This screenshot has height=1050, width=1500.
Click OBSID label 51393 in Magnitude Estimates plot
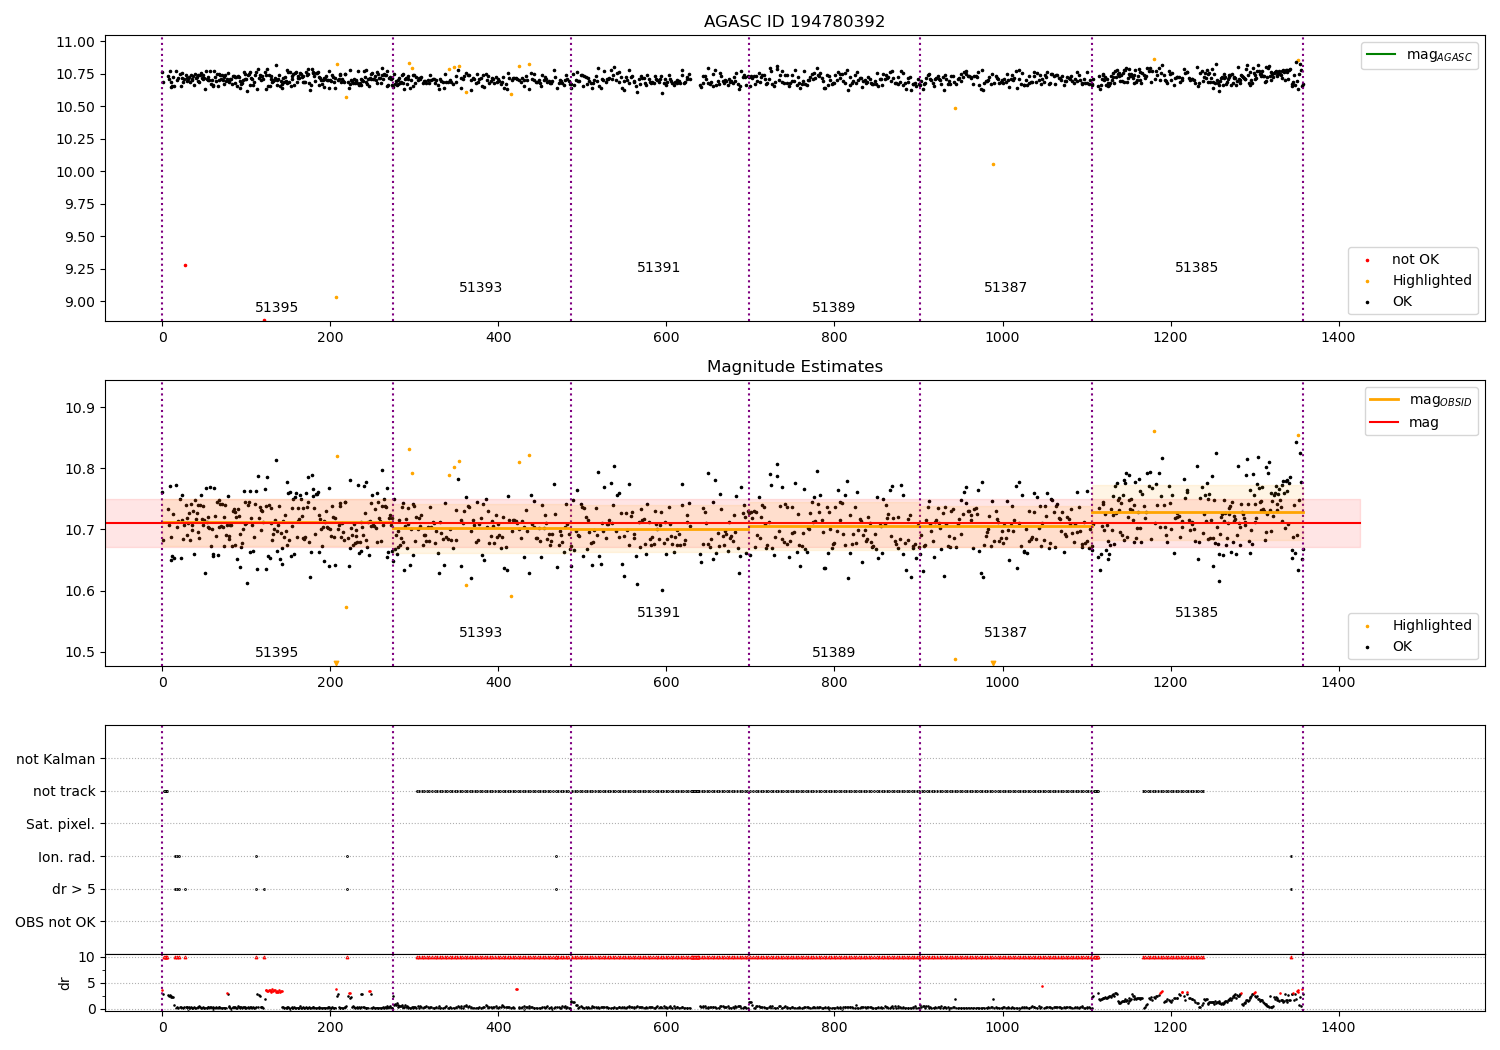click(480, 633)
